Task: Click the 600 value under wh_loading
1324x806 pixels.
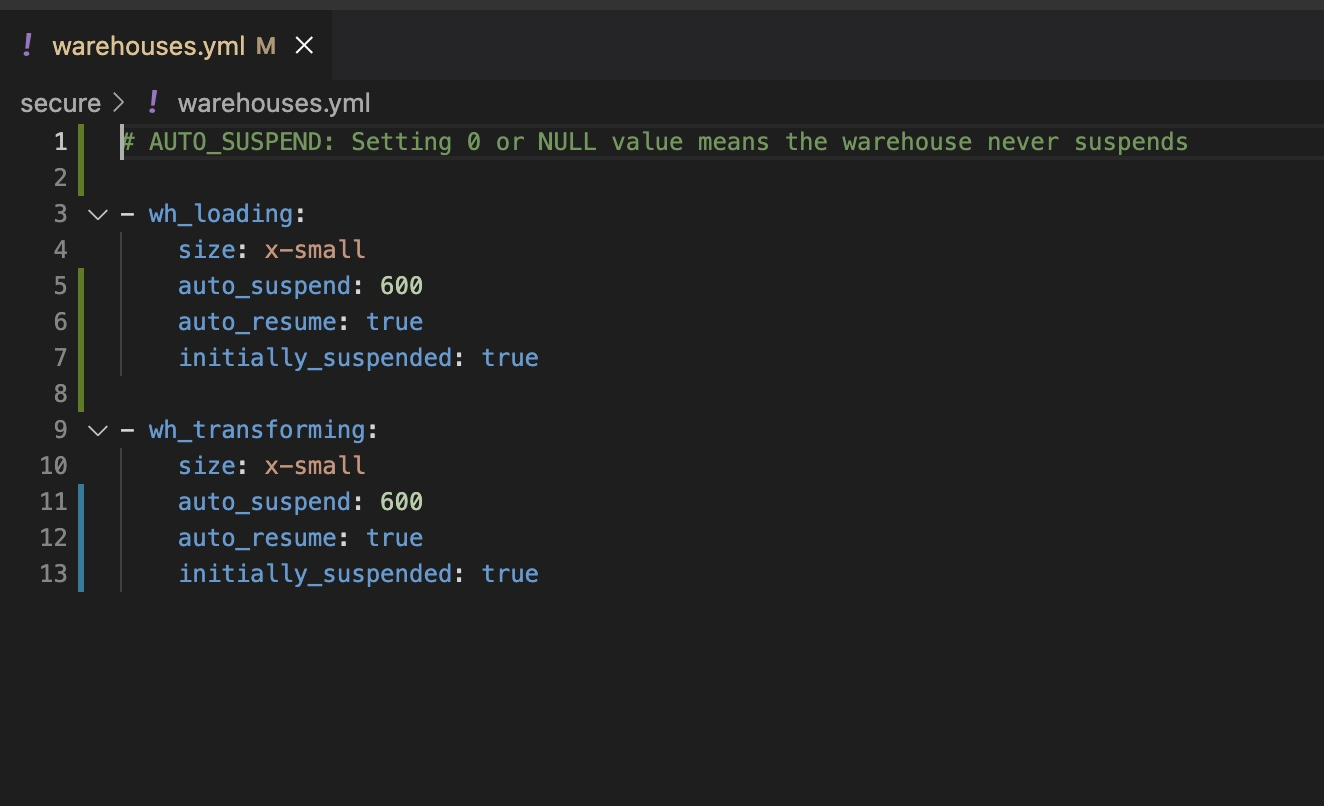Action: (401, 286)
